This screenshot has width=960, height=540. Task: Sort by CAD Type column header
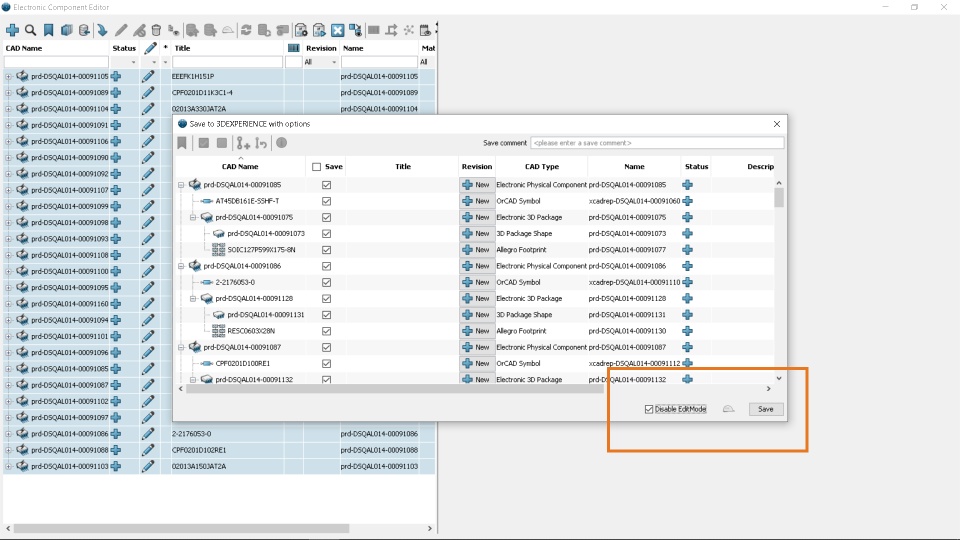coord(542,167)
